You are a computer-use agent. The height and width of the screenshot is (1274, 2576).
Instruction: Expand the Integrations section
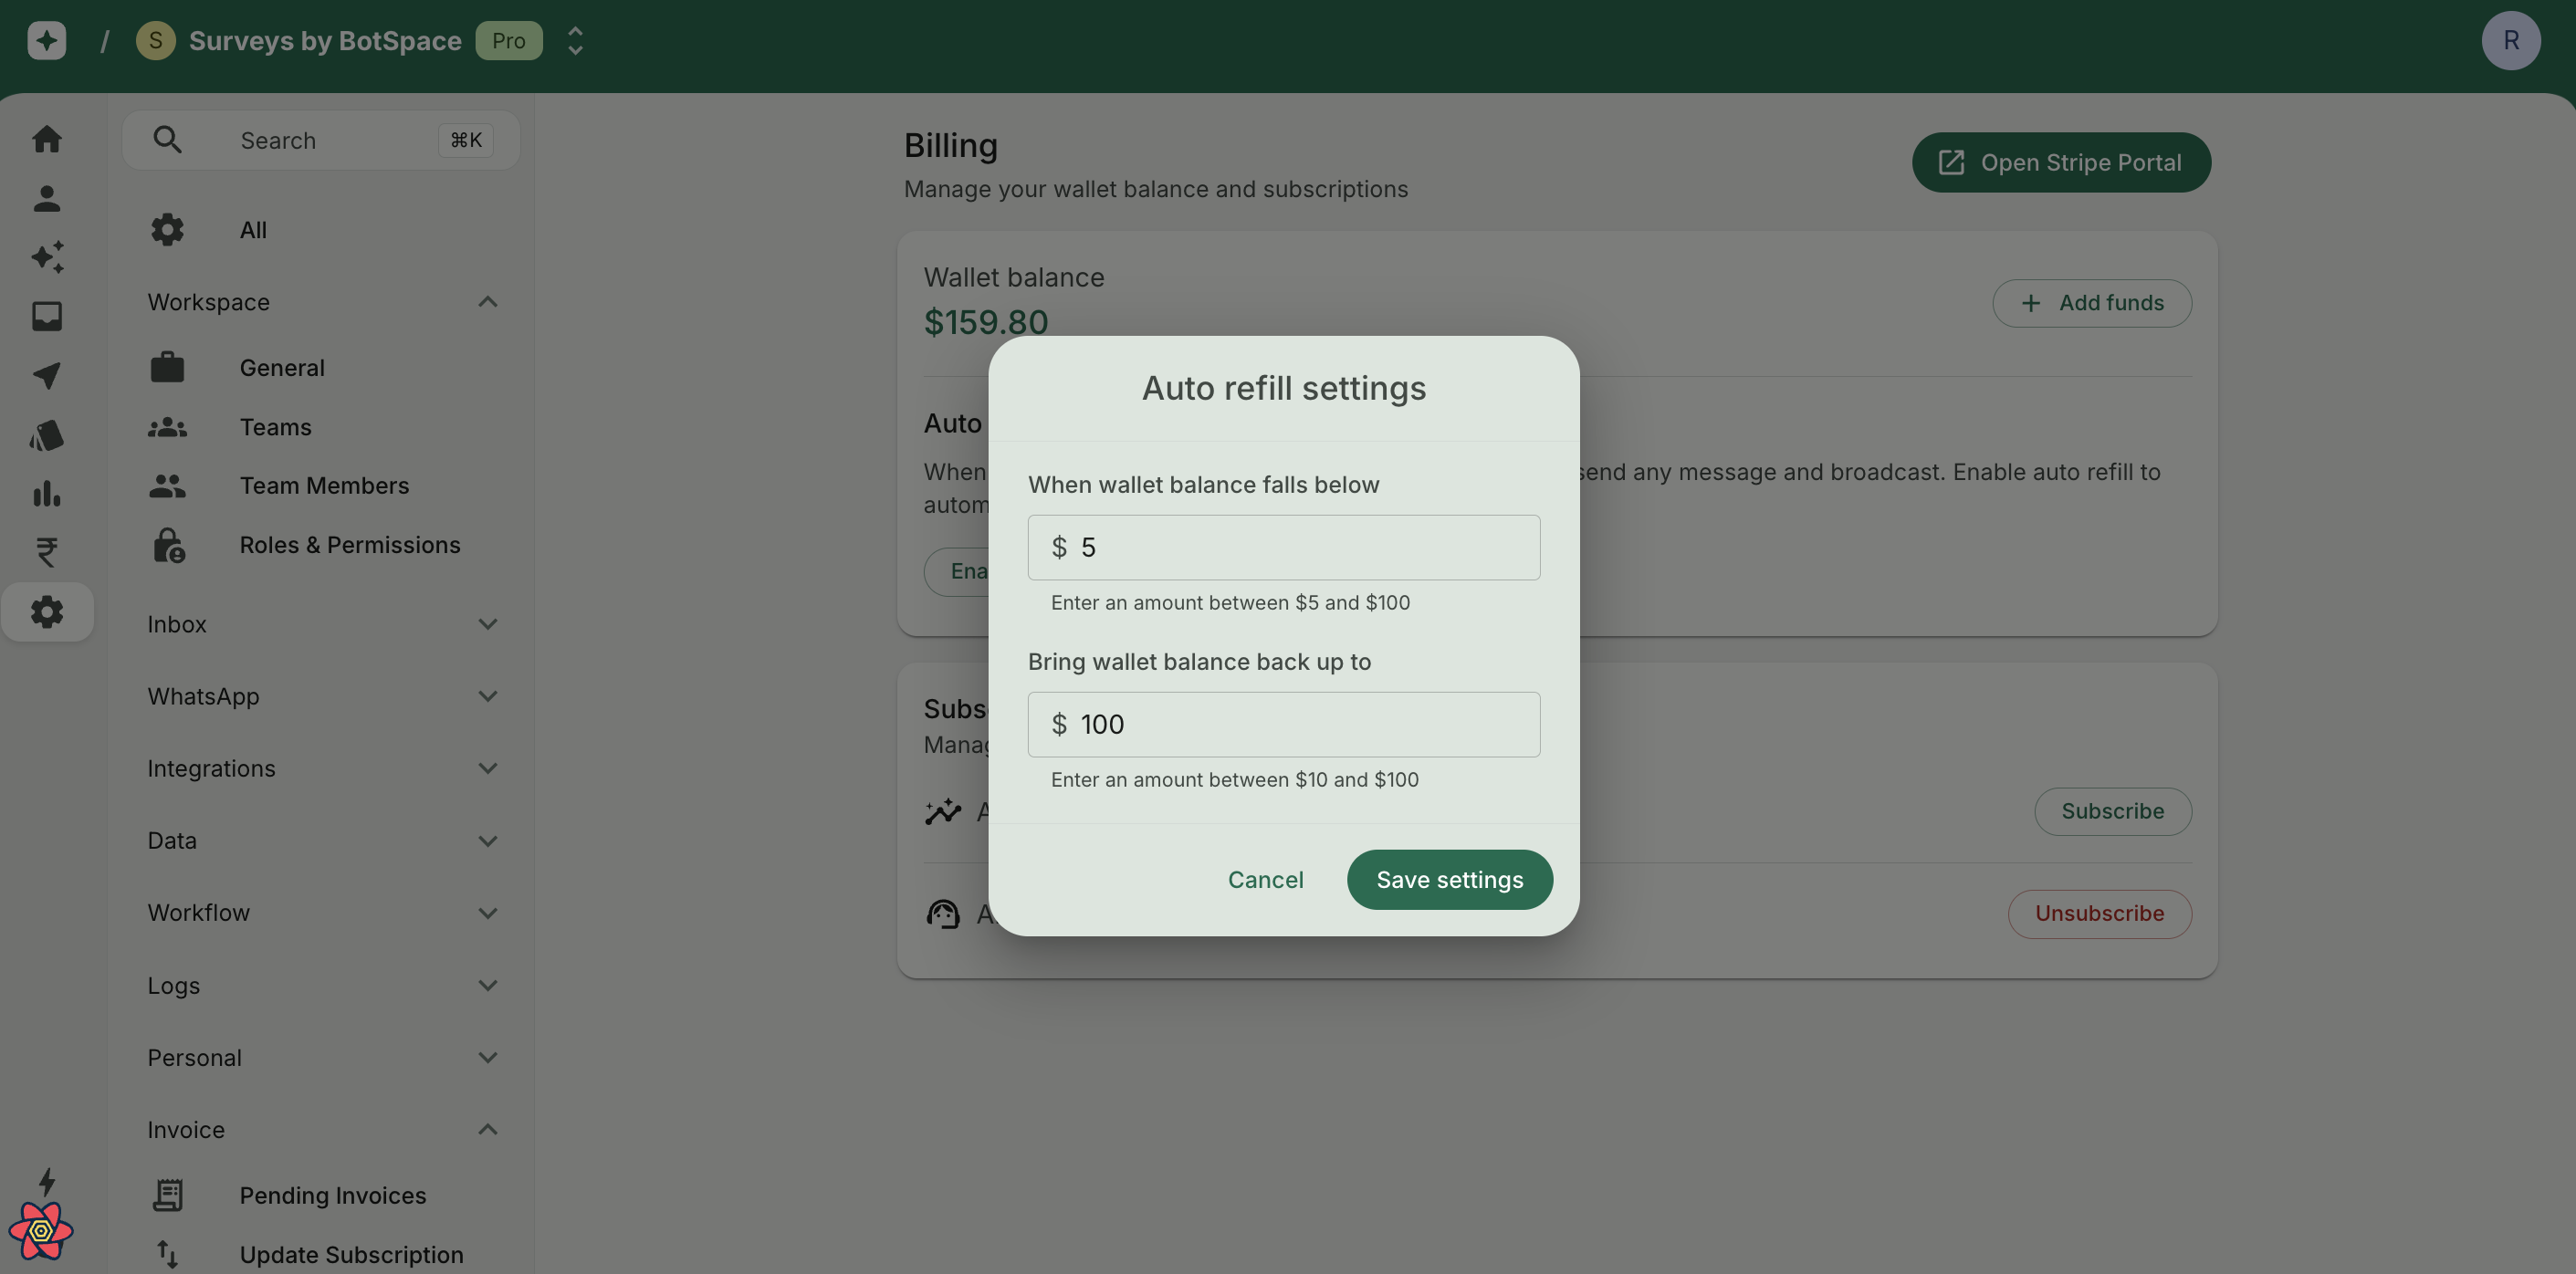point(487,768)
